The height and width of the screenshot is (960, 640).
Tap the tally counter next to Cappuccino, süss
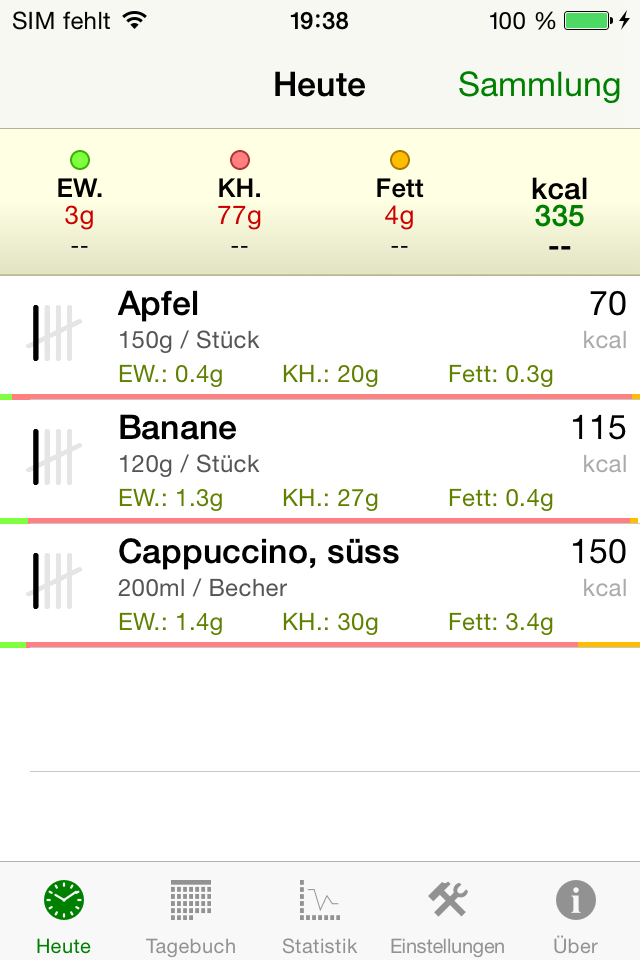click(54, 580)
